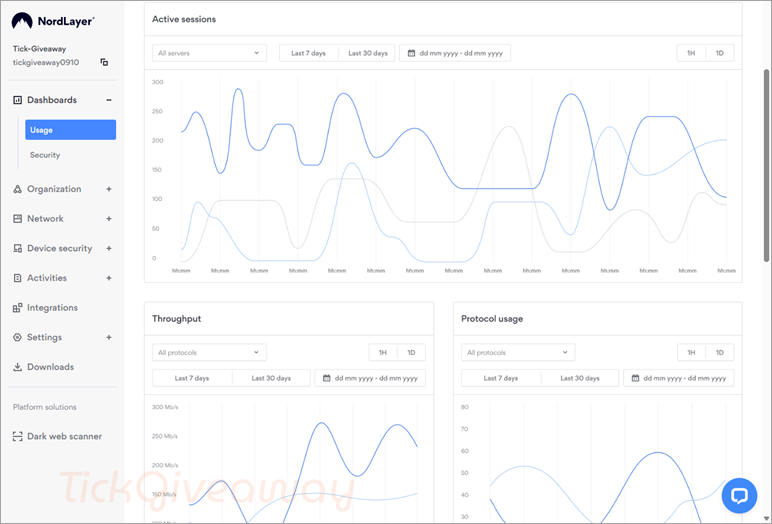Collapse the Dashboards section
The width and height of the screenshot is (772, 524).
click(109, 100)
